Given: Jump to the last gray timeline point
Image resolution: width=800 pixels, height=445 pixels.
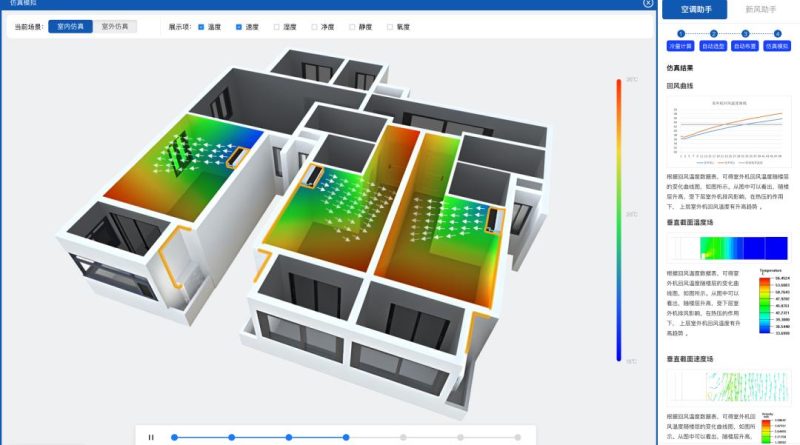Looking at the screenshot, I should click(518, 437).
